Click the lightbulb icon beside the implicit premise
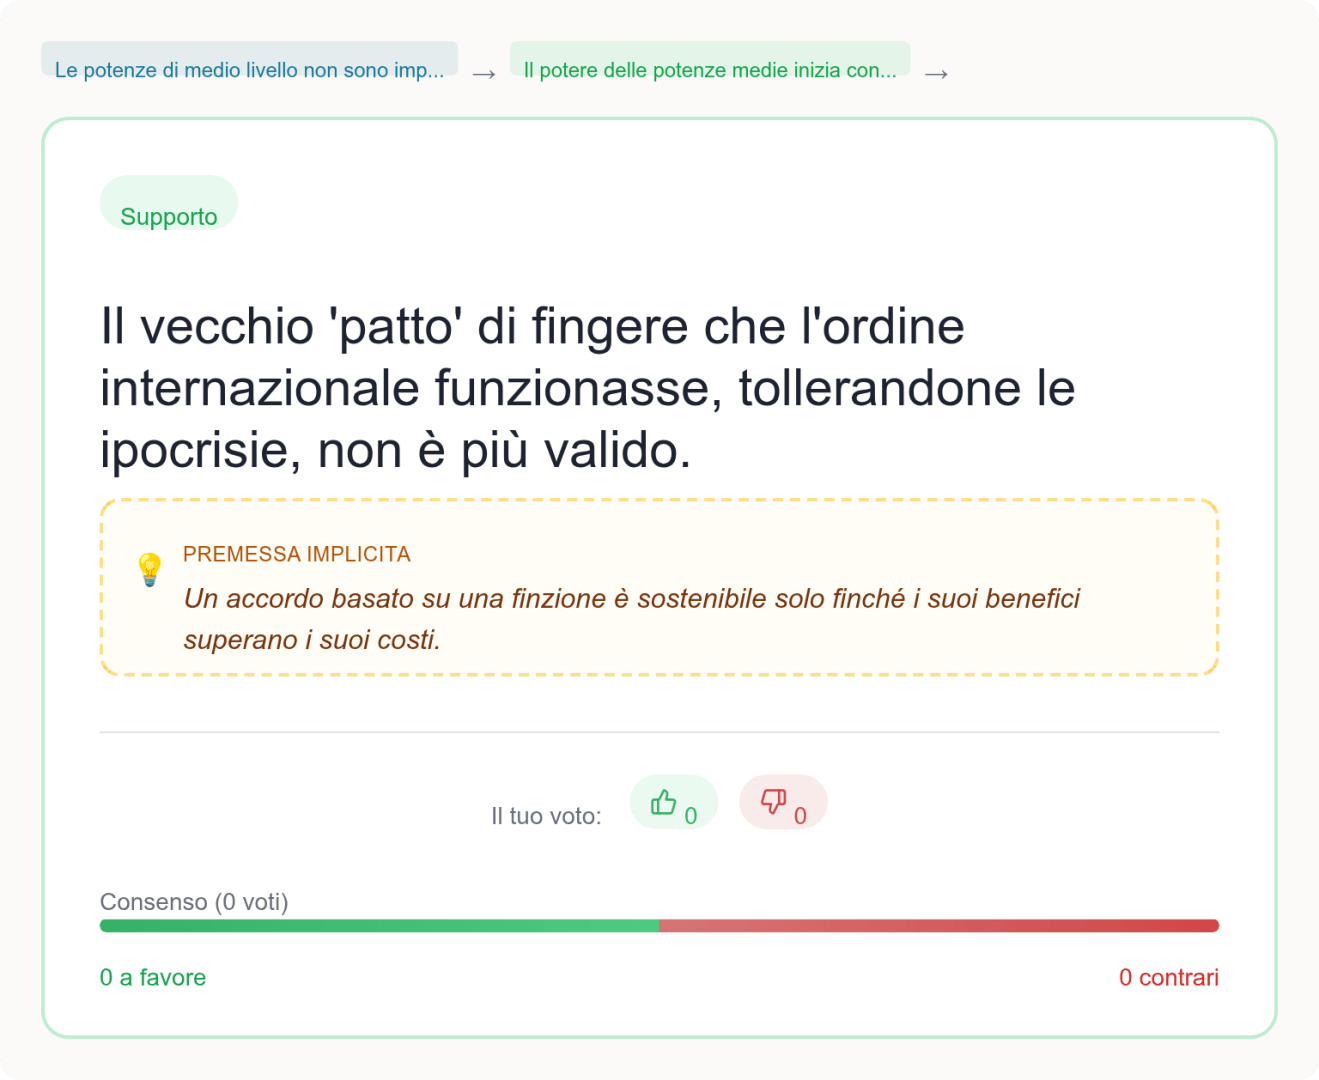The width and height of the screenshot is (1319, 1080). click(149, 570)
